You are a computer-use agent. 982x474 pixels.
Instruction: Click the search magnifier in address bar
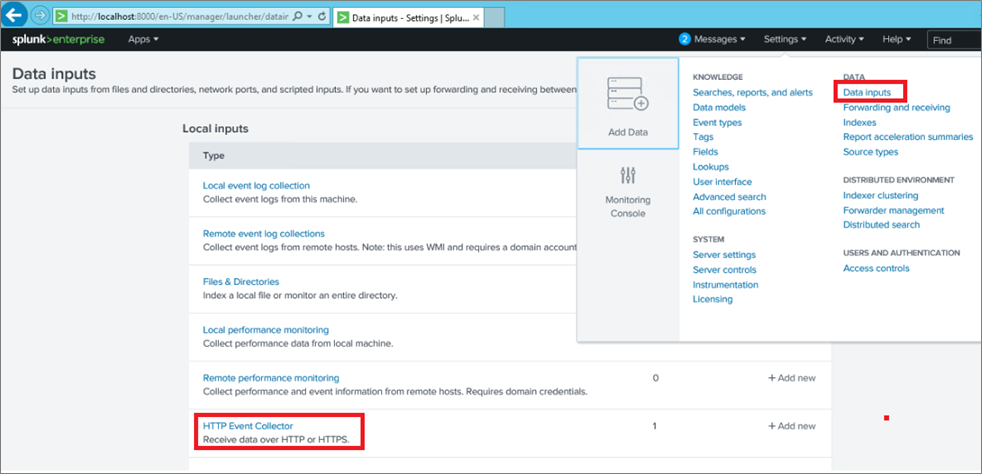coord(298,17)
